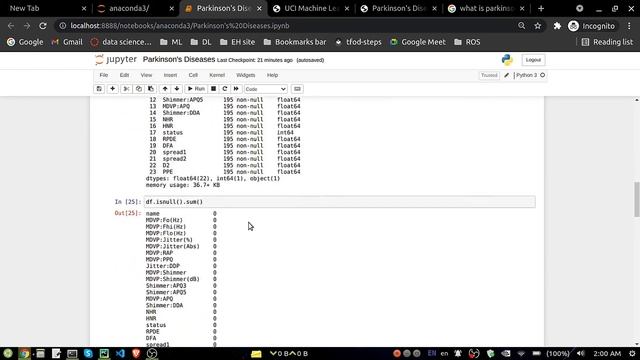The image size is (640, 360).
Task: Insert a cell below with plus icon
Action: click(x=112, y=89)
